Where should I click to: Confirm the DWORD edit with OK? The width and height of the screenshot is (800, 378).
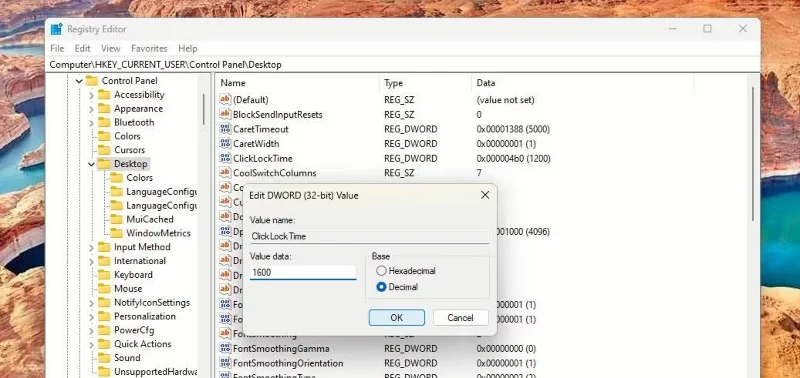click(396, 317)
